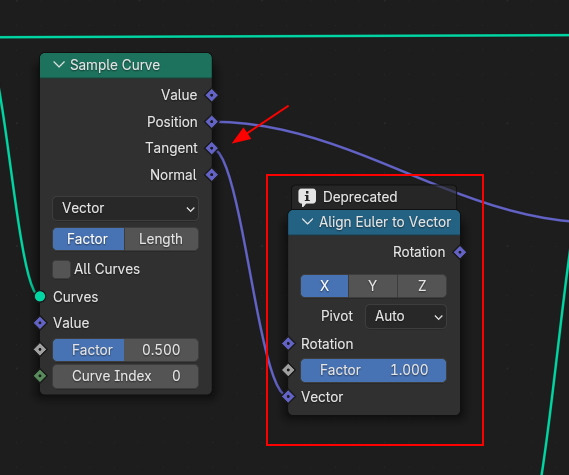Open the Vector data type dropdown

click(x=126, y=208)
